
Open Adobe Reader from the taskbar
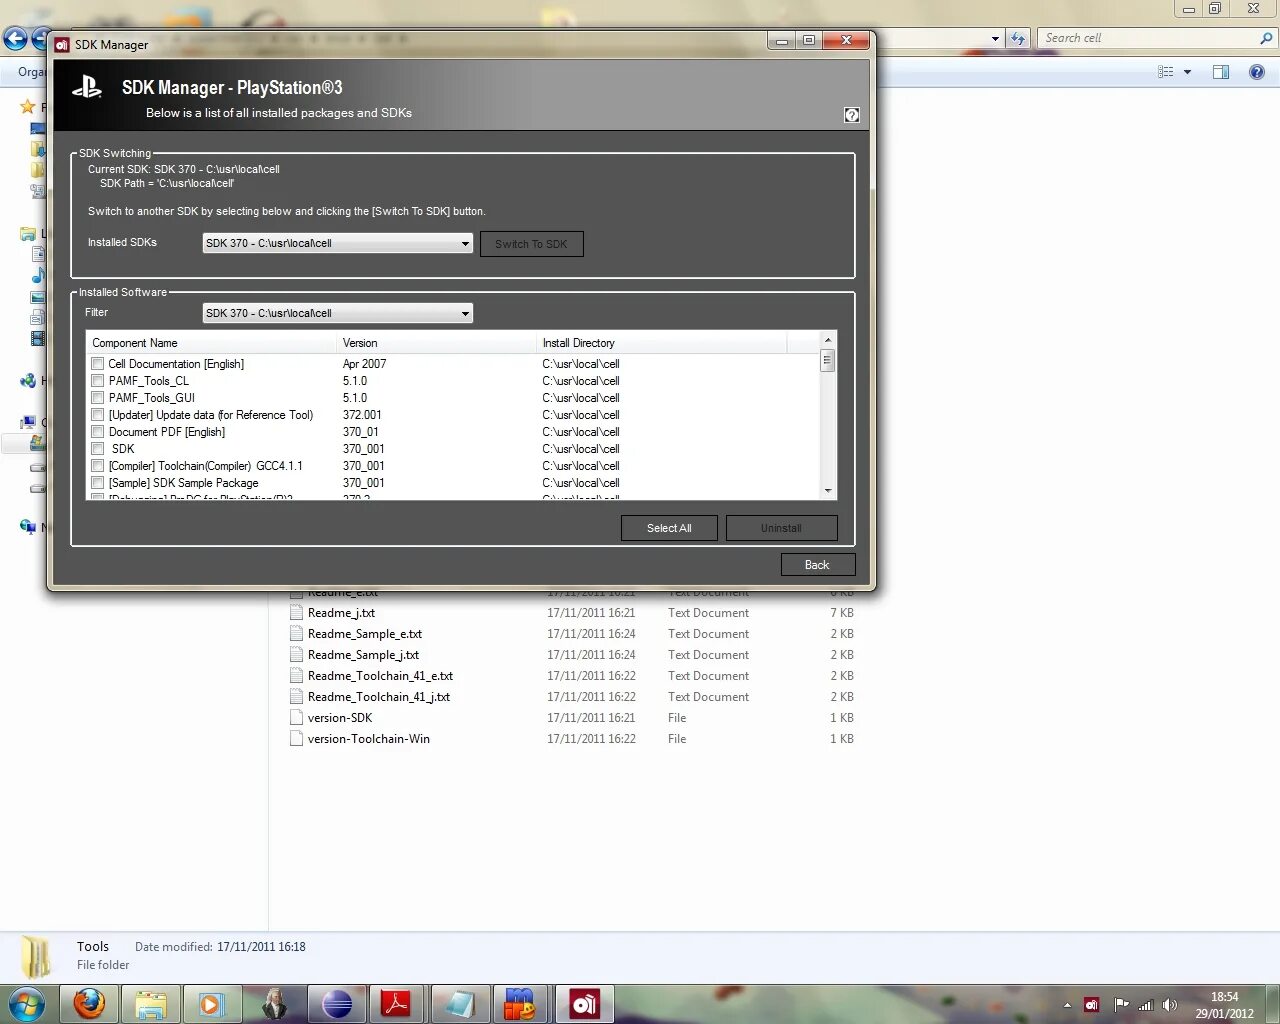[397, 1003]
